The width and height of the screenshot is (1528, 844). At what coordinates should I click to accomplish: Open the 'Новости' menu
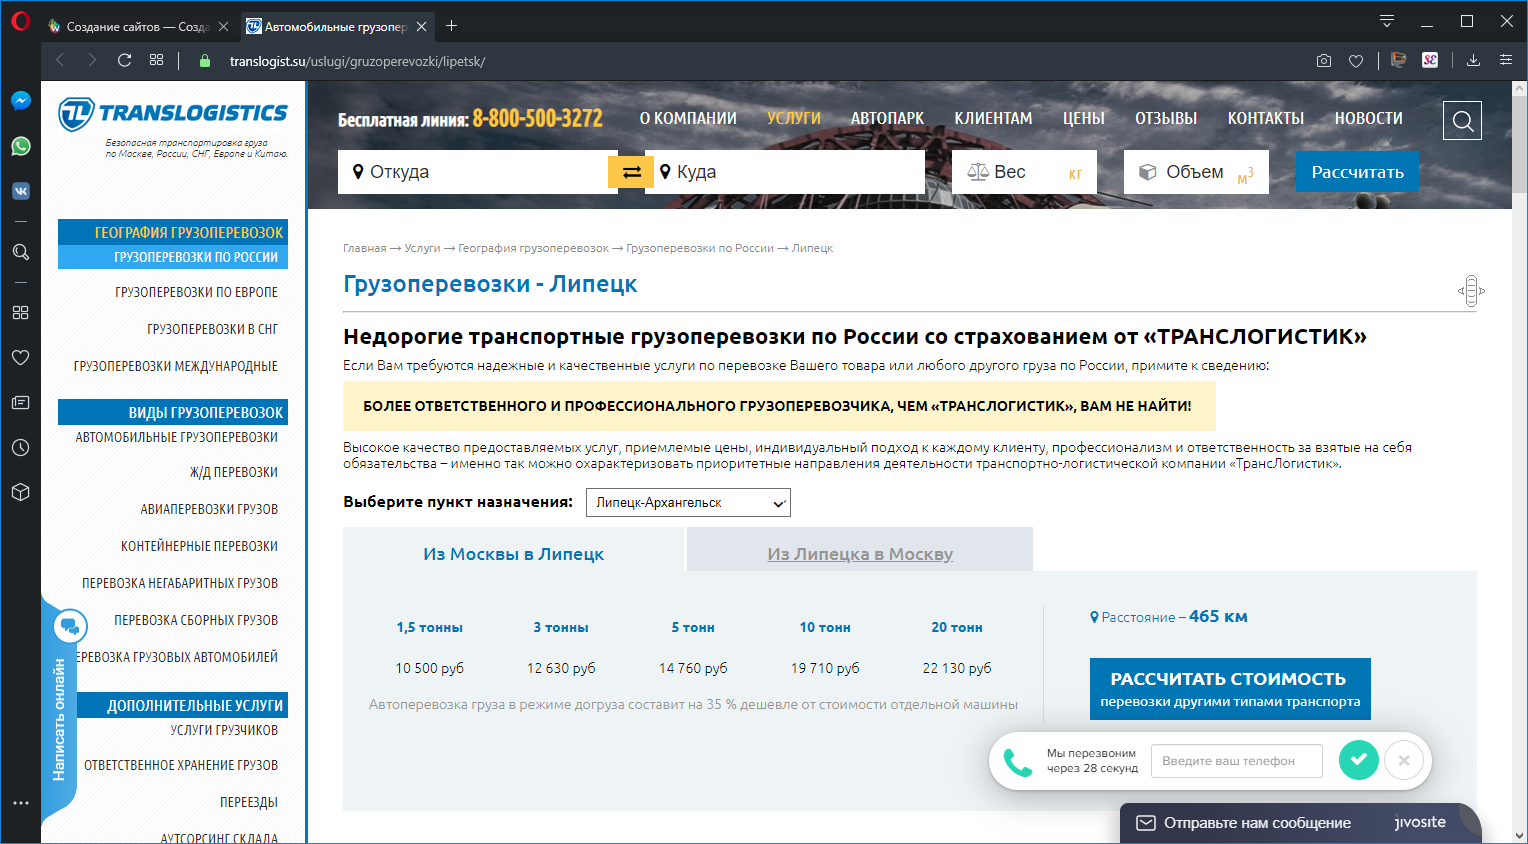coord(1369,118)
